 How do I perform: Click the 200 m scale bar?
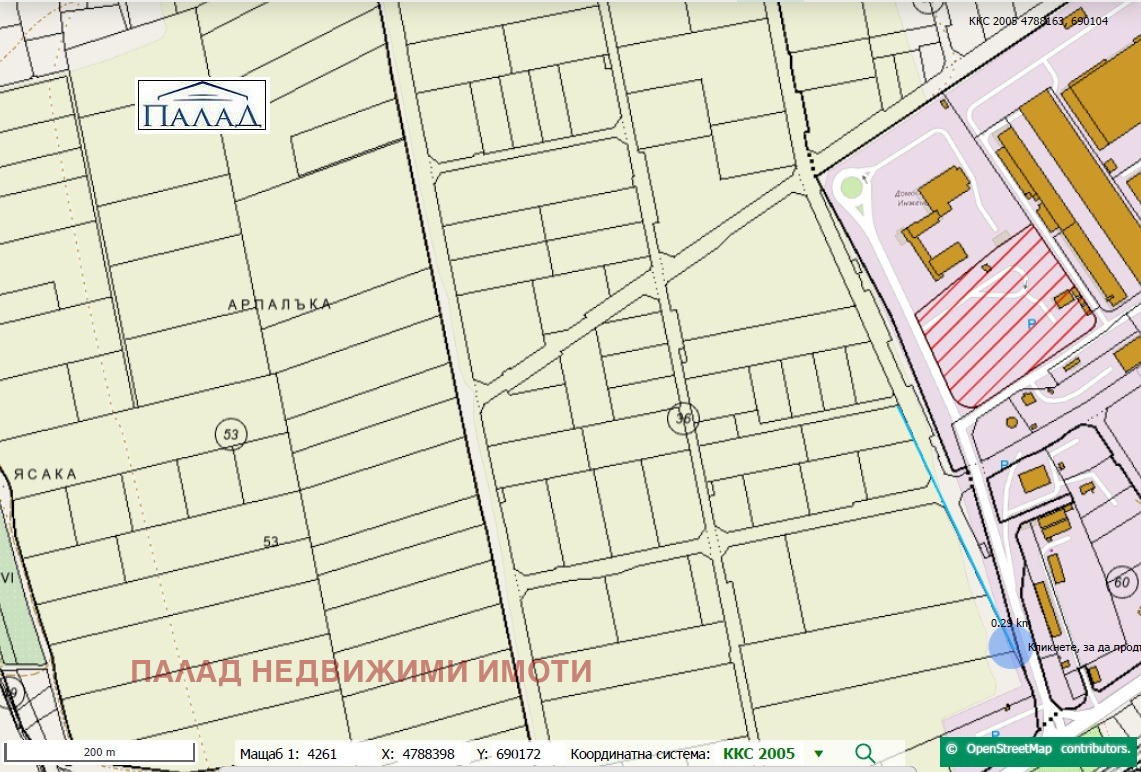coord(99,752)
